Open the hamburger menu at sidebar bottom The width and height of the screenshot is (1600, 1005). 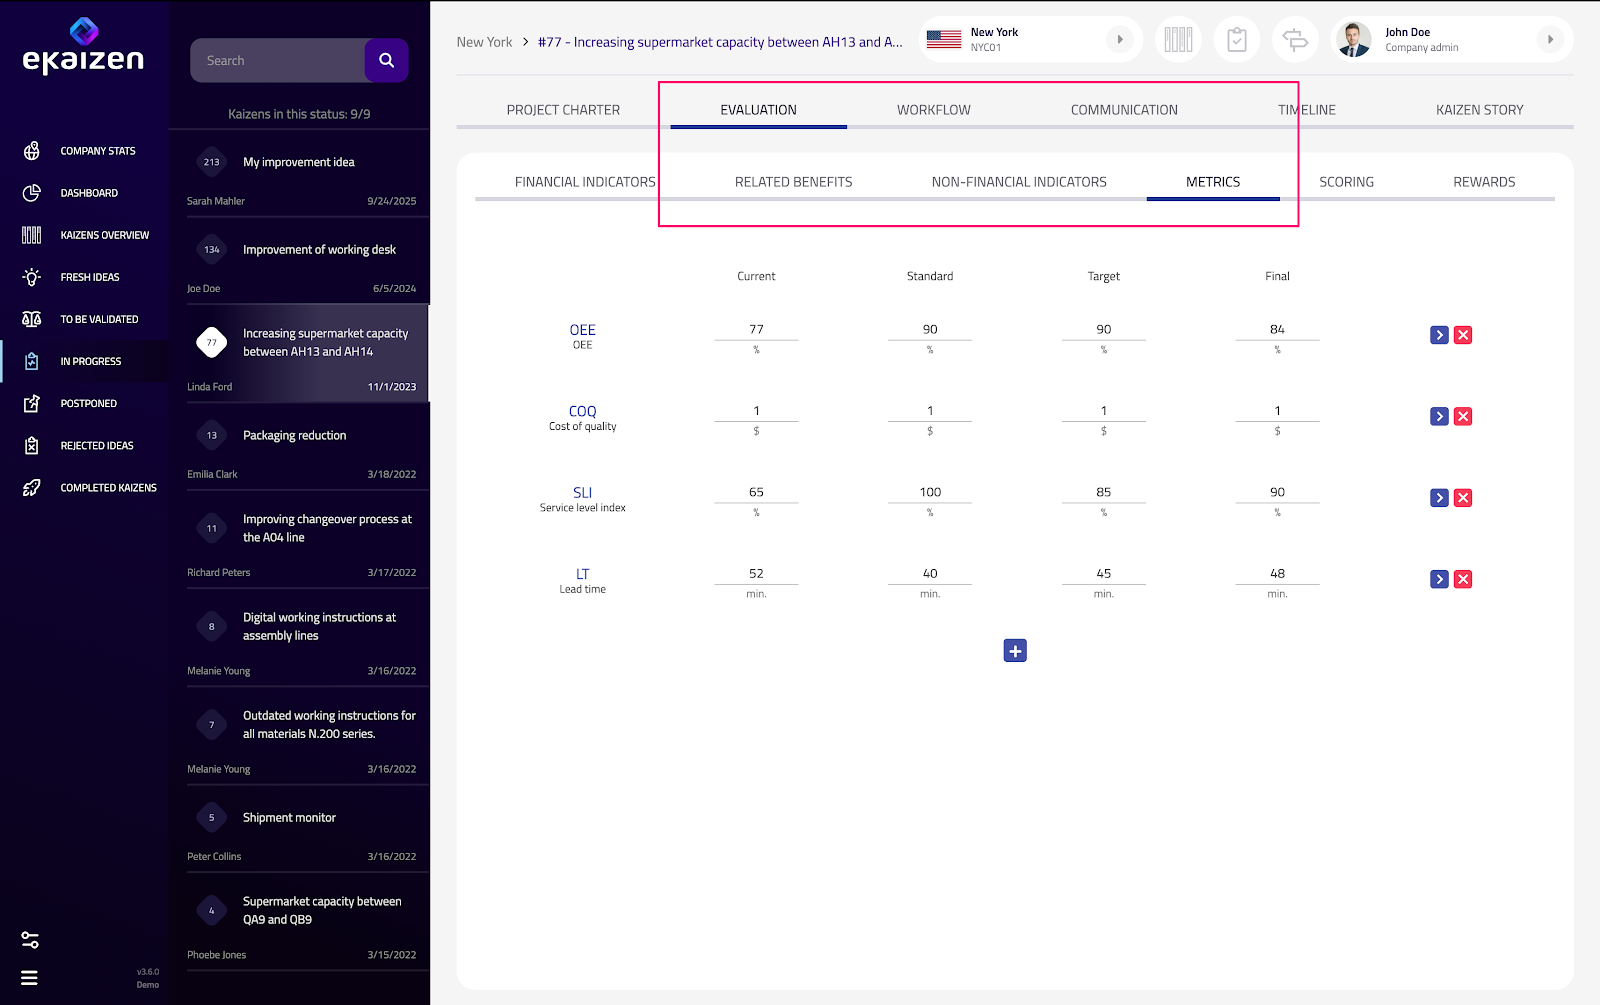(30, 978)
